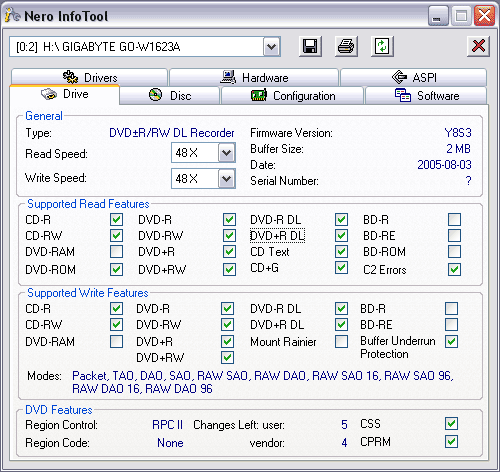Switch to the Configuration tab

292,96
